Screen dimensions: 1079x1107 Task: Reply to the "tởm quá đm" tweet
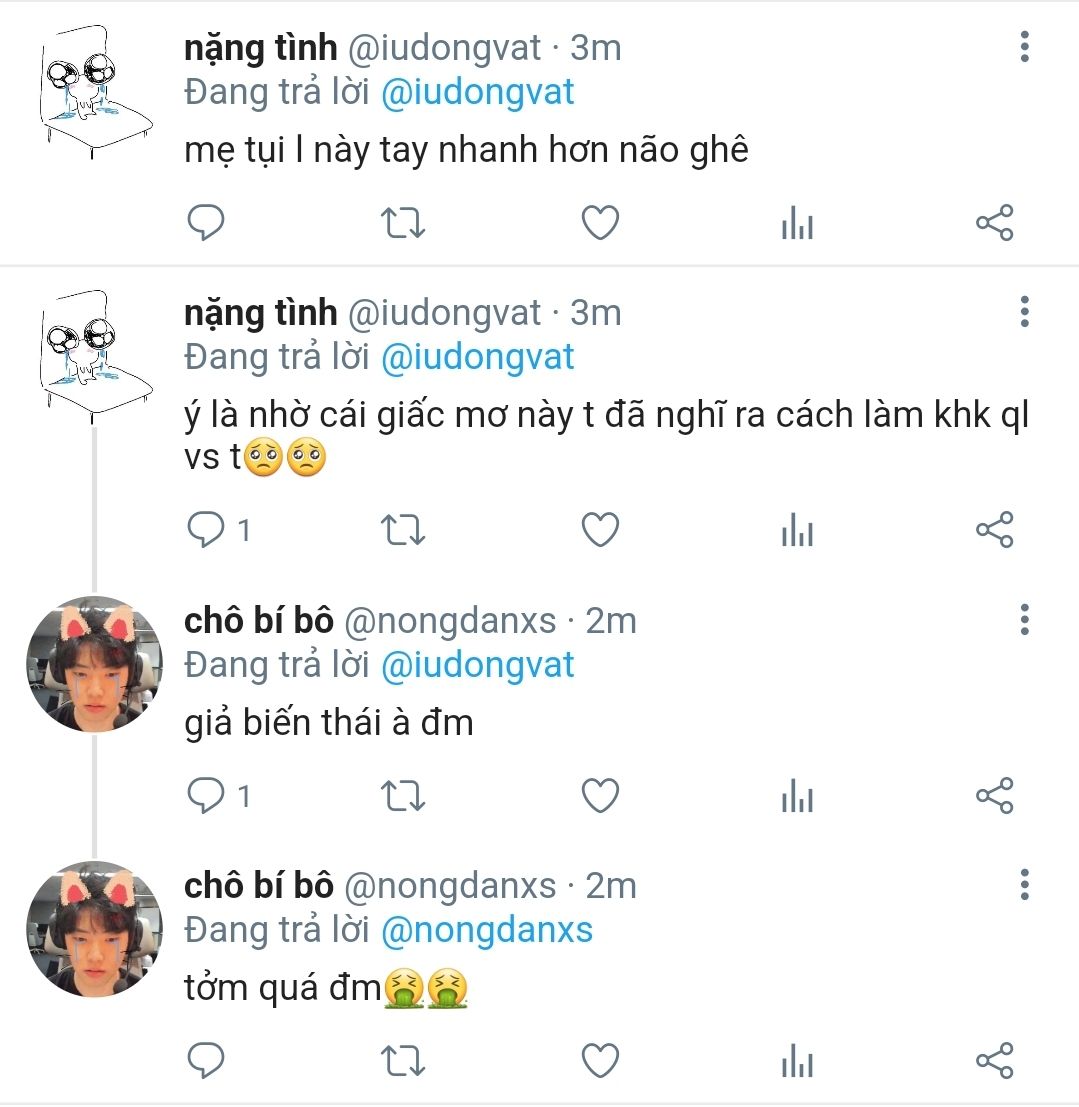click(206, 1060)
